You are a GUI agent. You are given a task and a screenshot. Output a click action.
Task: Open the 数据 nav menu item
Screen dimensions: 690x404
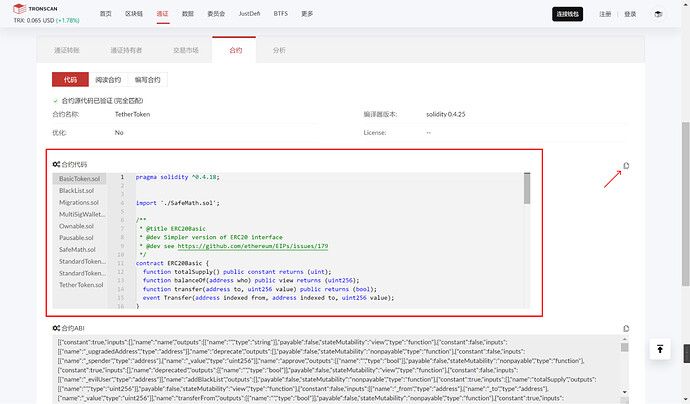[x=188, y=14]
